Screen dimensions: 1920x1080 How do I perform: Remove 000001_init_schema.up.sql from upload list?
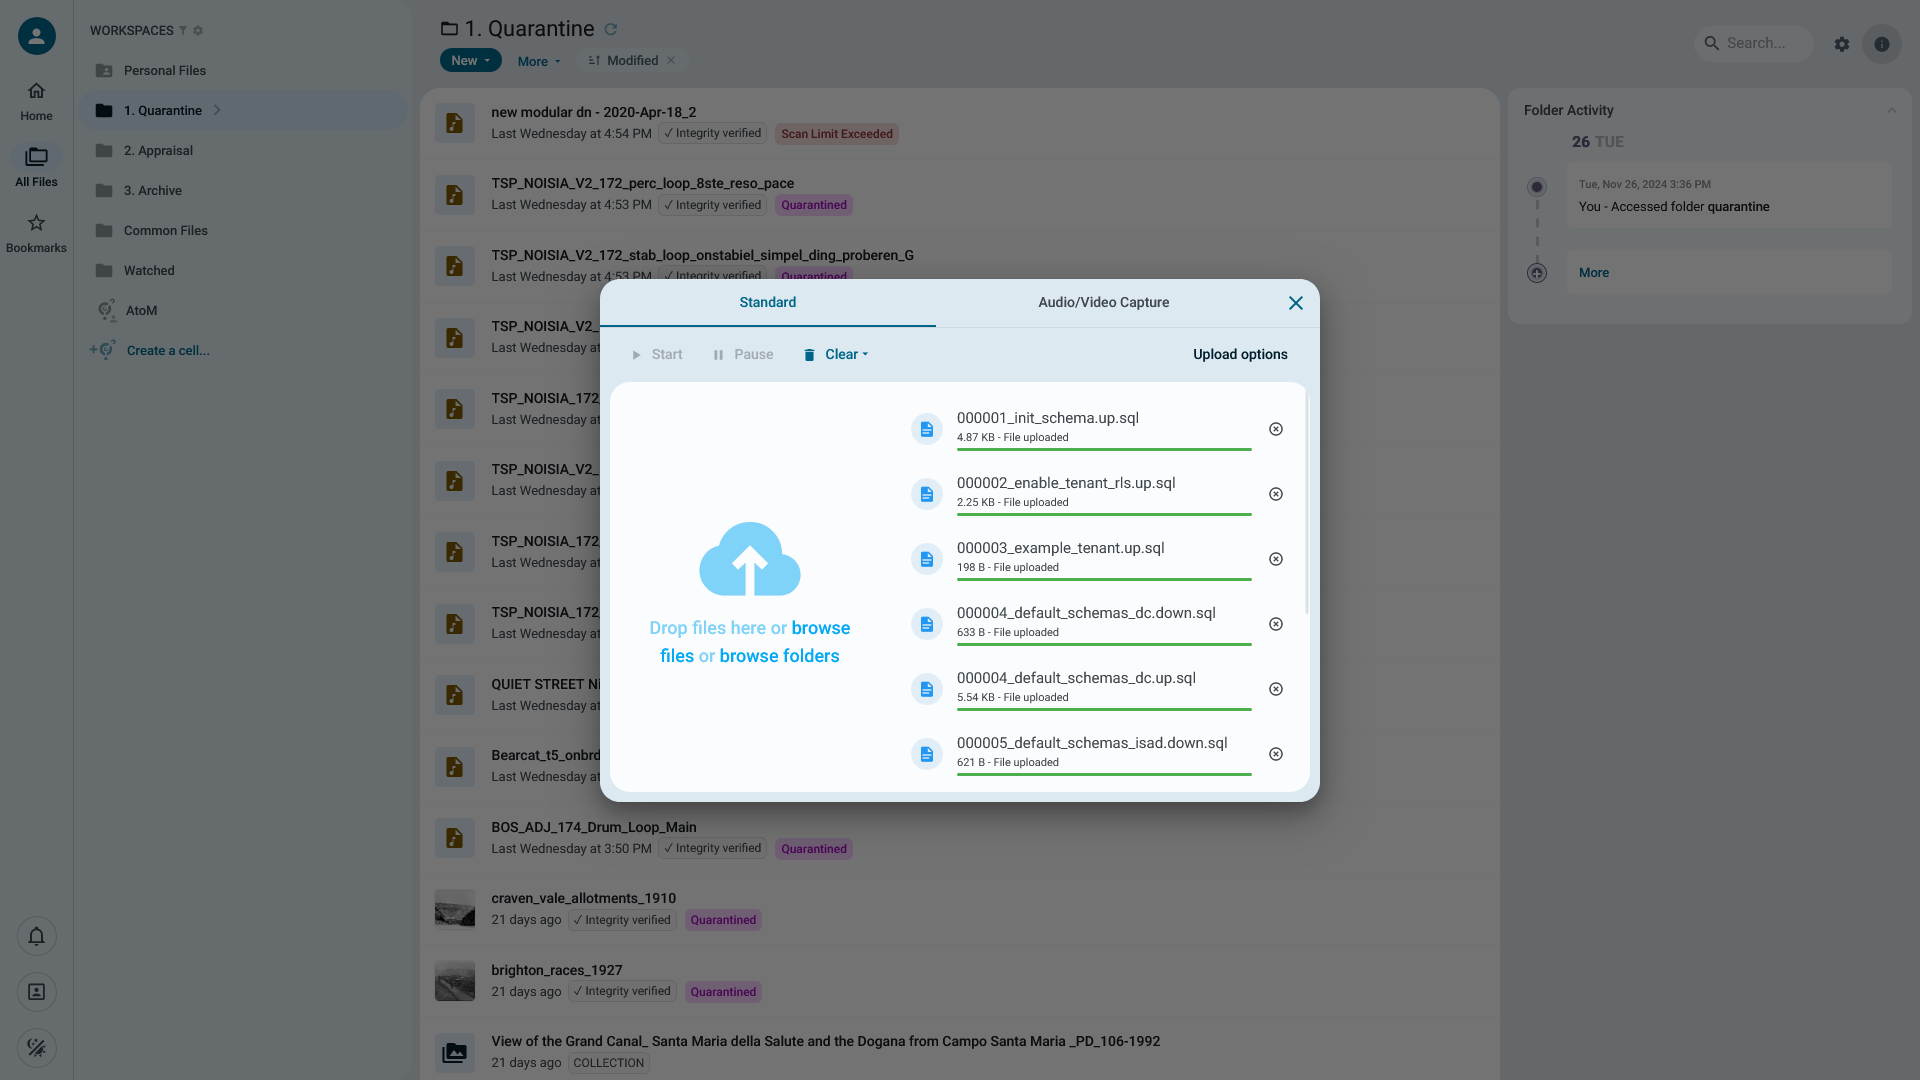[x=1276, y=428]
